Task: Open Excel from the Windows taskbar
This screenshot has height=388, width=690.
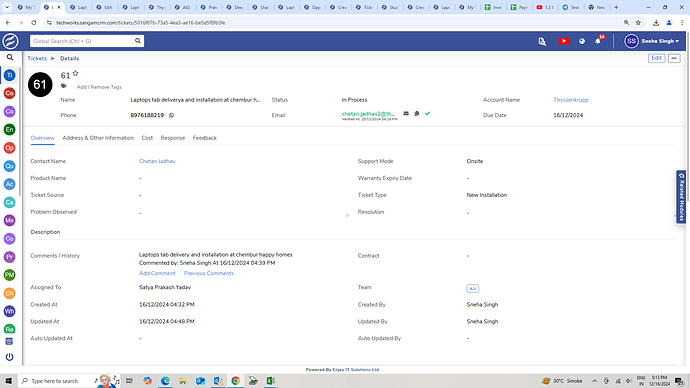Action: 270,381
